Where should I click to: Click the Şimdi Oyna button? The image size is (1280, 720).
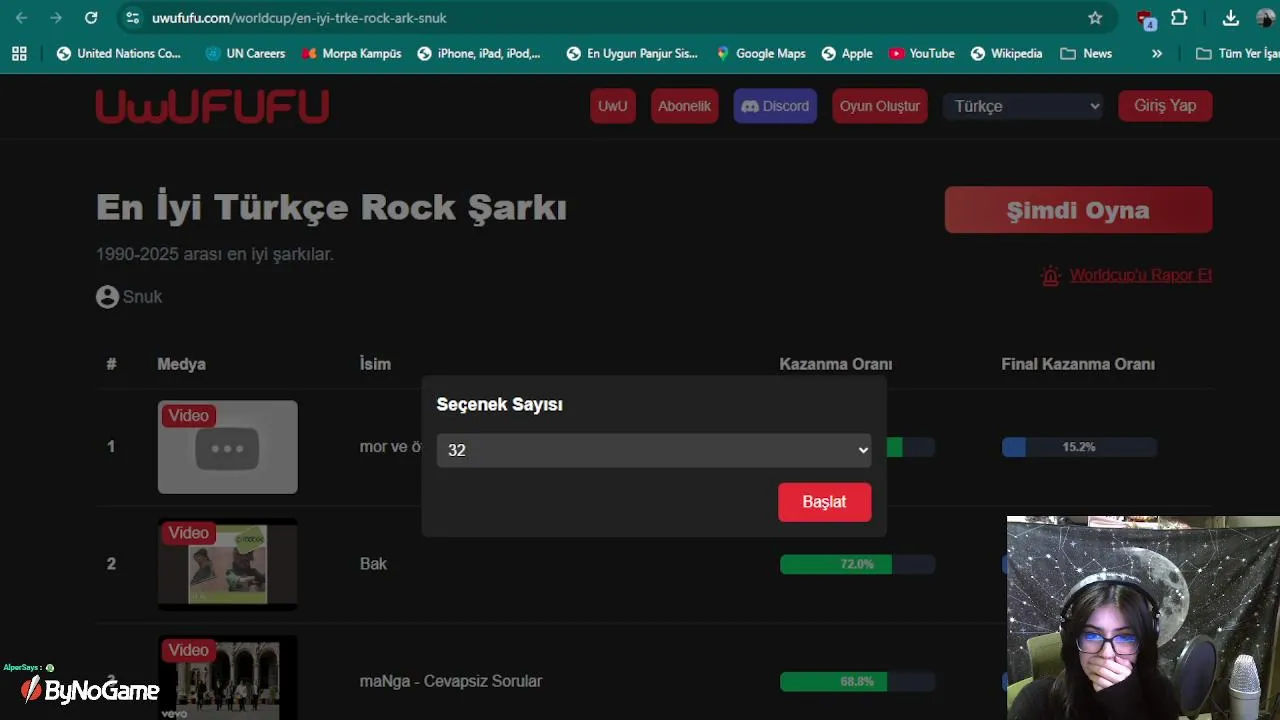1078,210
